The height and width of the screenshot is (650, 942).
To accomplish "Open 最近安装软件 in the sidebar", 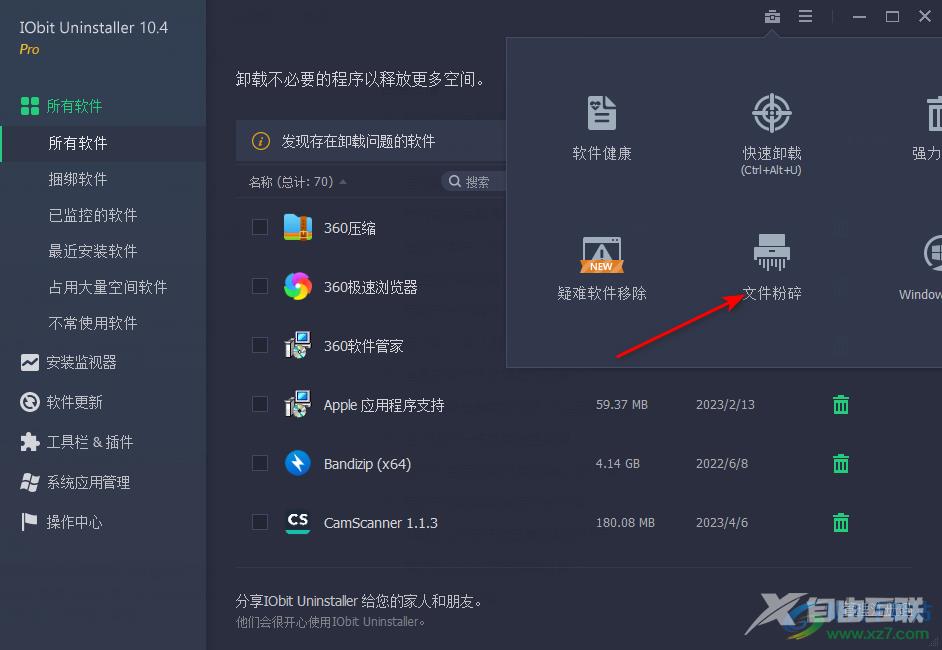I will pos(93,251).
